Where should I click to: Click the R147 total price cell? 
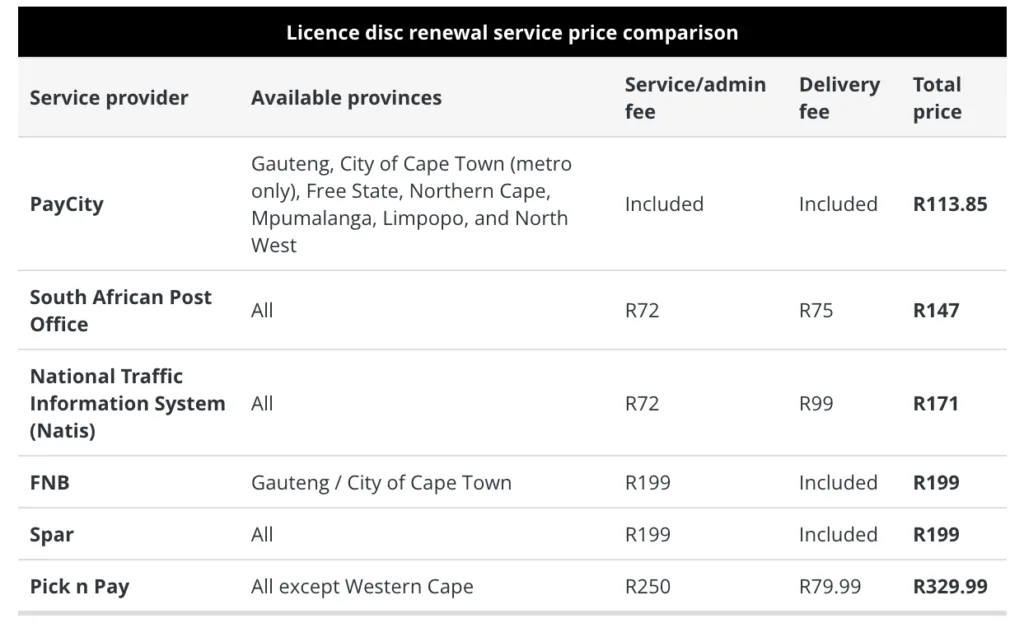[936, 311]
